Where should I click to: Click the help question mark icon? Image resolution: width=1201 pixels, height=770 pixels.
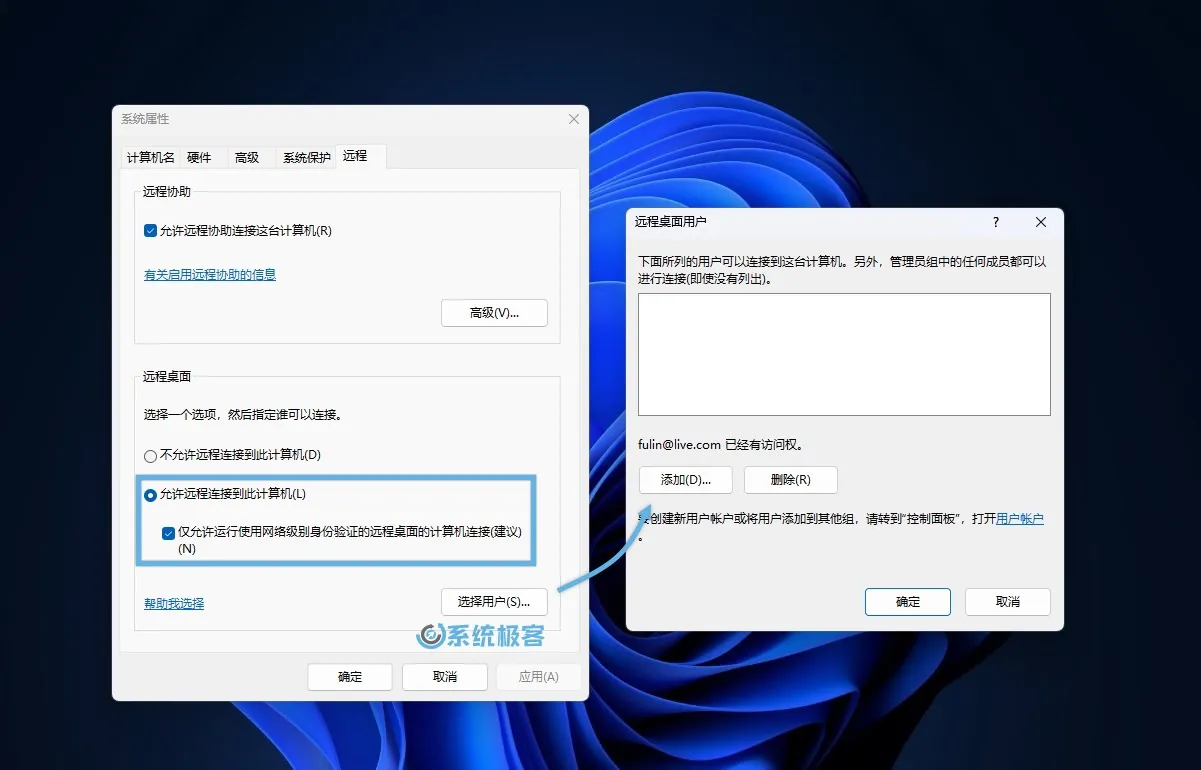[x=995, y=222]
